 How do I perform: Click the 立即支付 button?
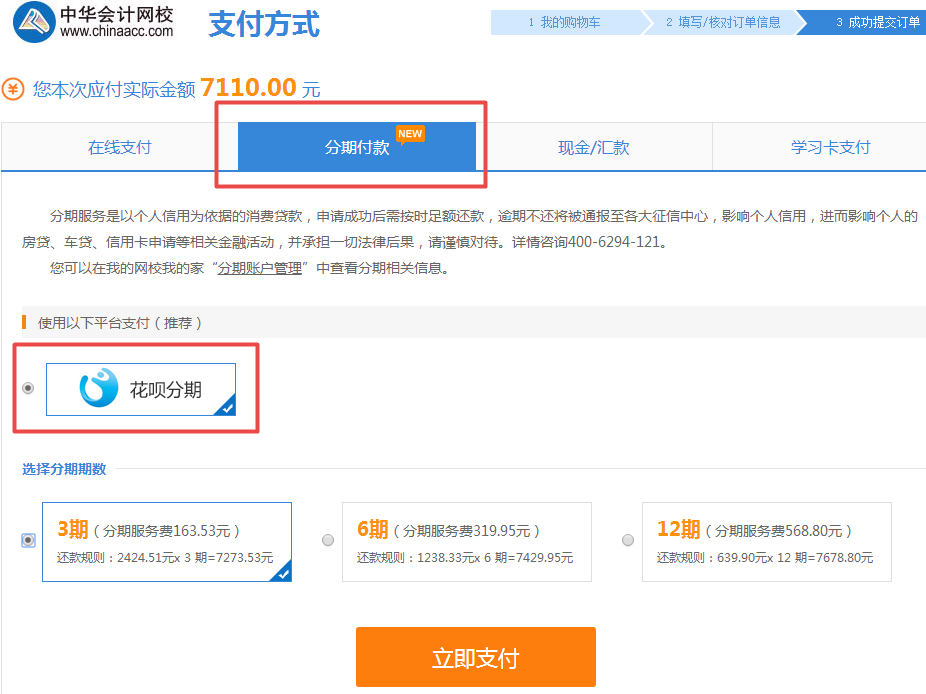(x=475, y=657)
